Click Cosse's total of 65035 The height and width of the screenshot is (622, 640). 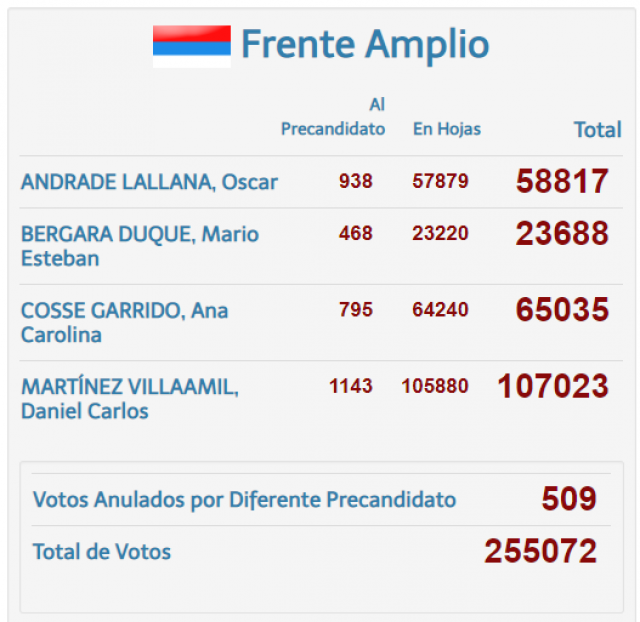[x=562, y=310]
